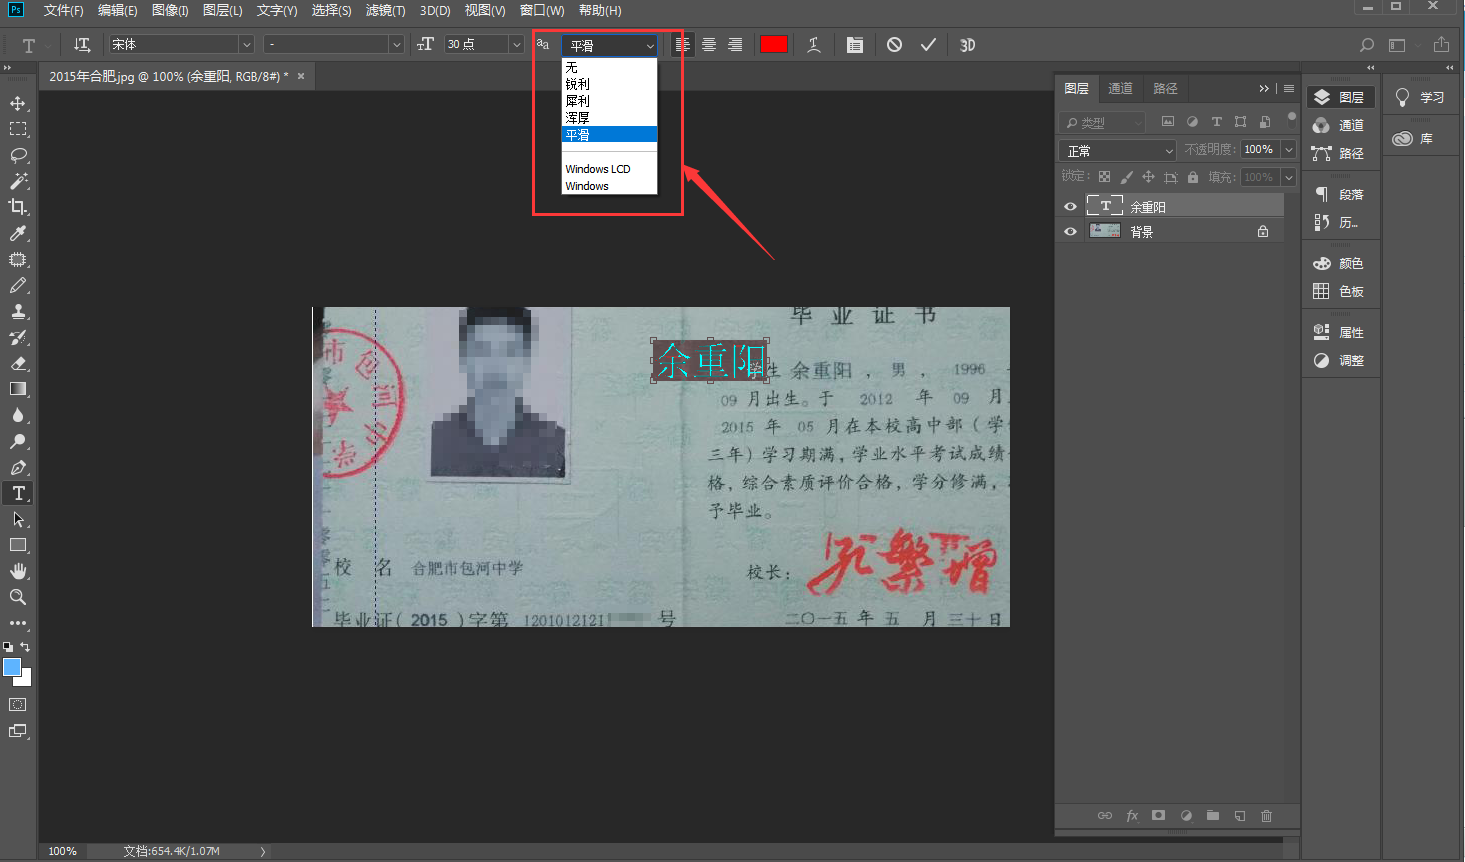Image resolution: width=1465 pixels, height=862 pixels.
Task: Toggle left align text
Action: pyautogui.click(x=683, y=45)
